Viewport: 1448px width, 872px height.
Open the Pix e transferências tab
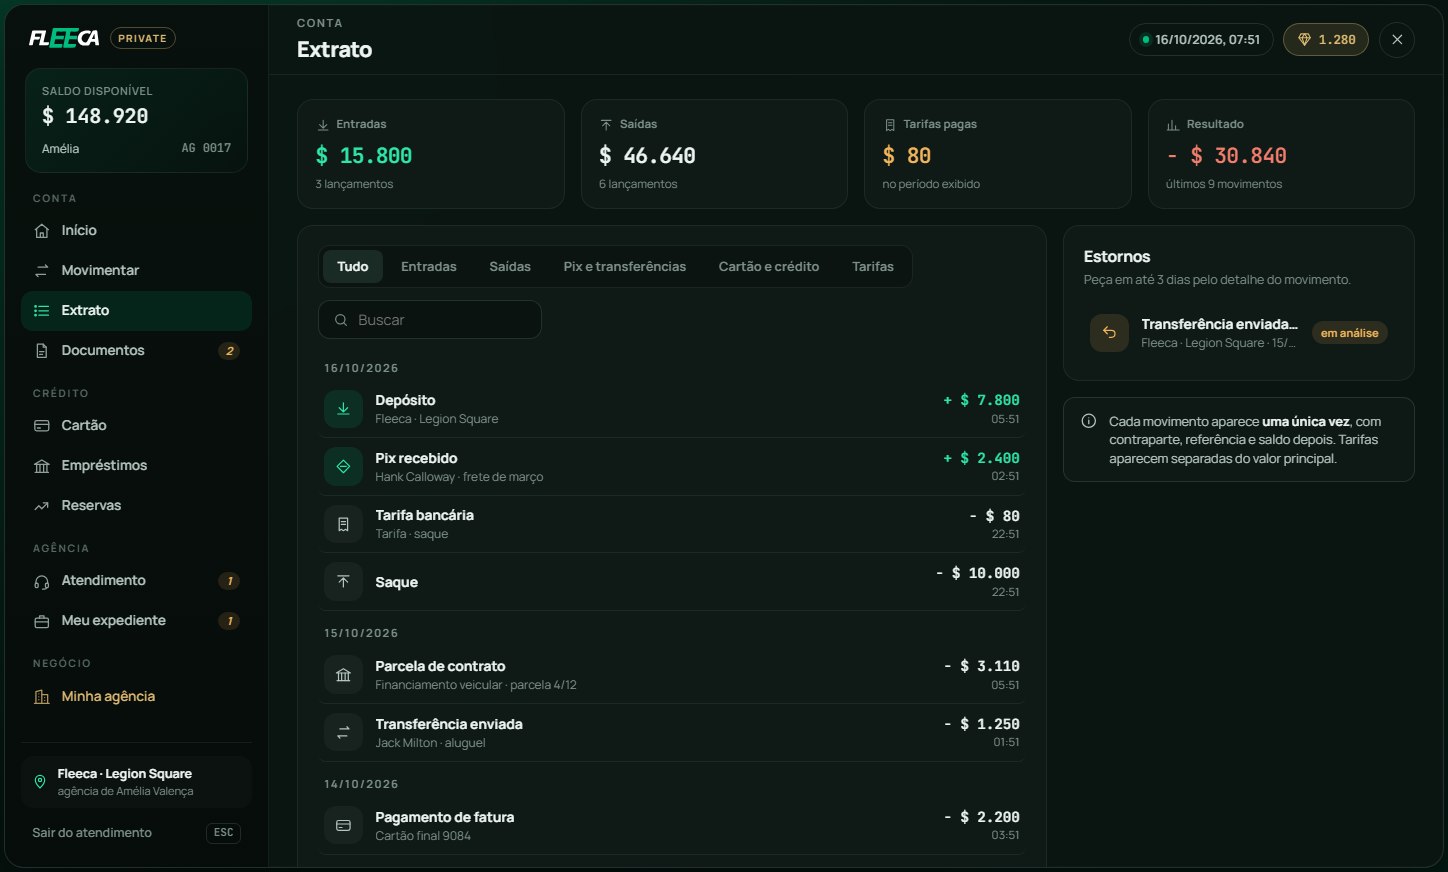[x=625, y=267]
